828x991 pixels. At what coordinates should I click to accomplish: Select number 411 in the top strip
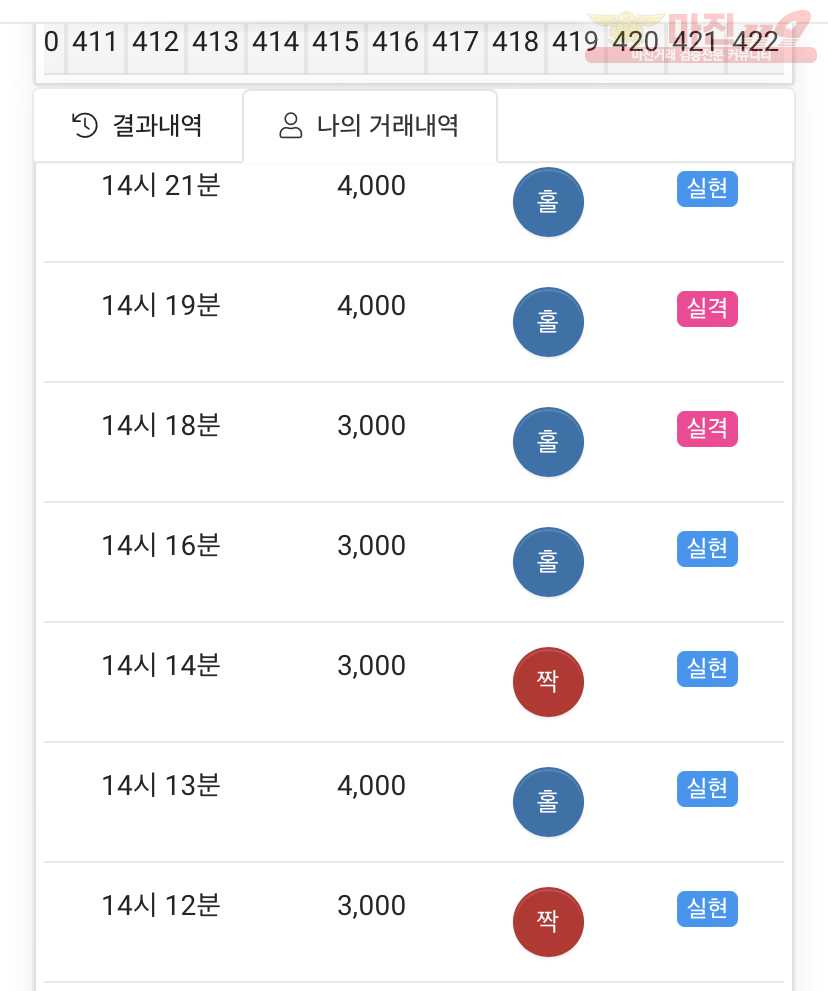tap(95, 42)
